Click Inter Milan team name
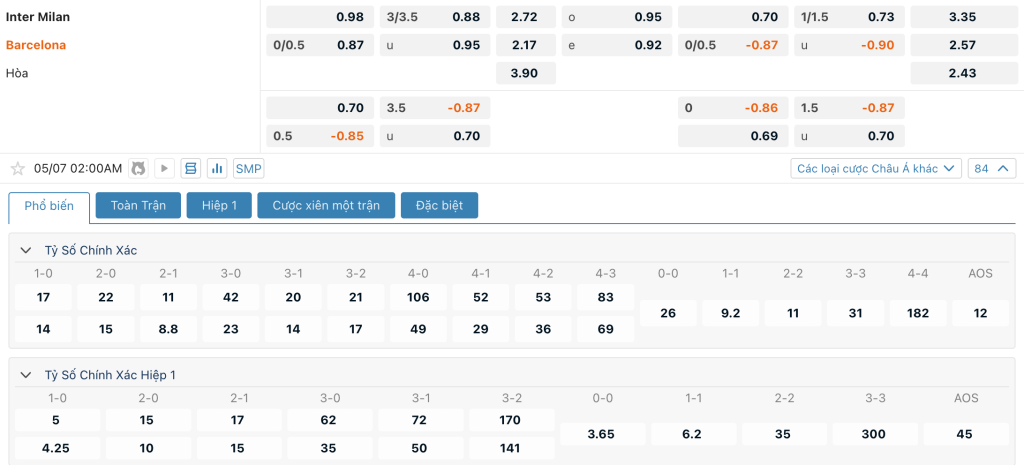 38,17
